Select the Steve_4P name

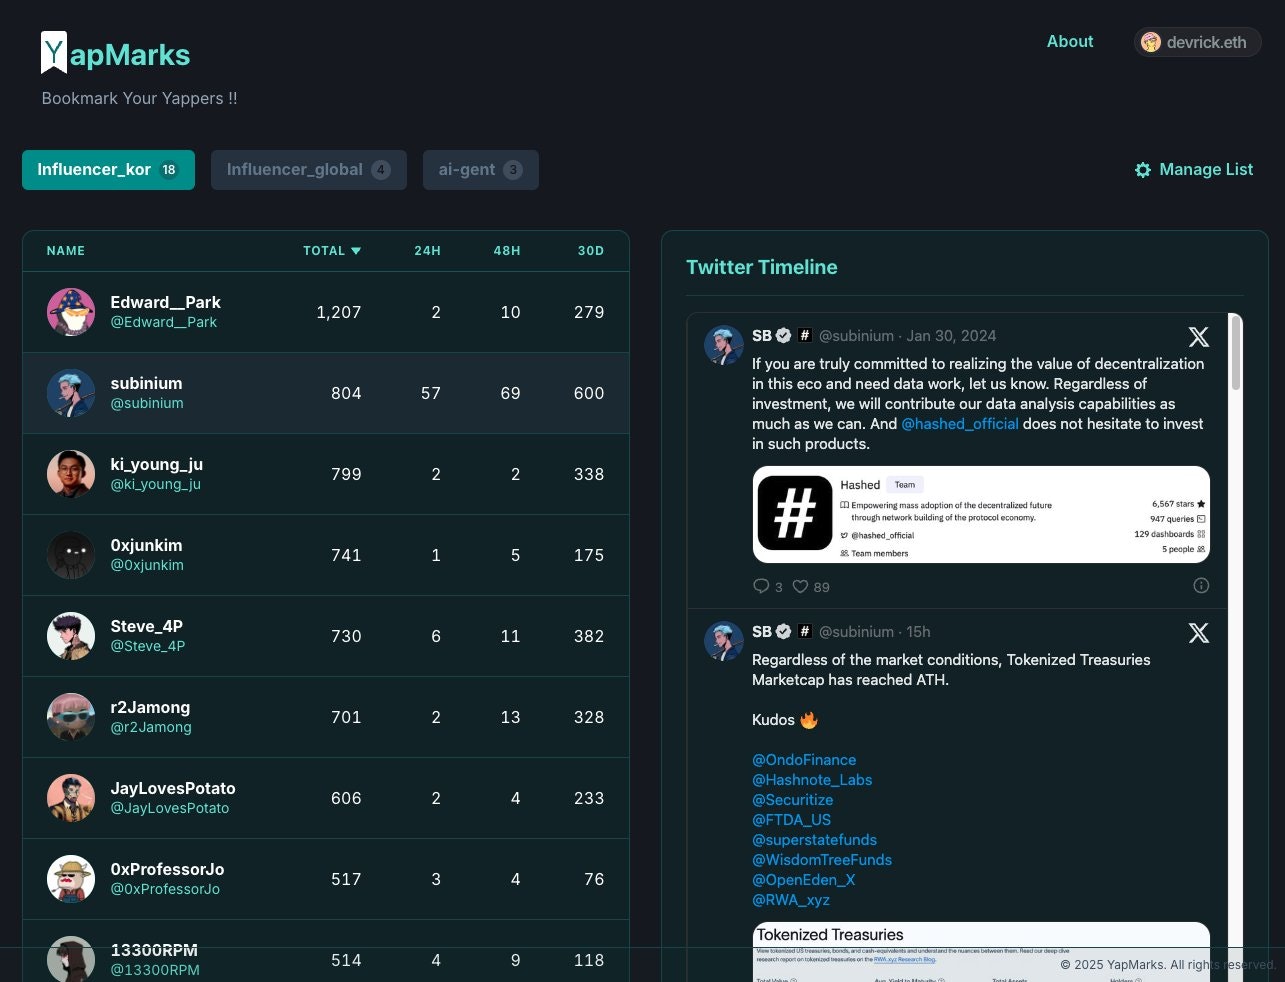click(x=147, y=626)
